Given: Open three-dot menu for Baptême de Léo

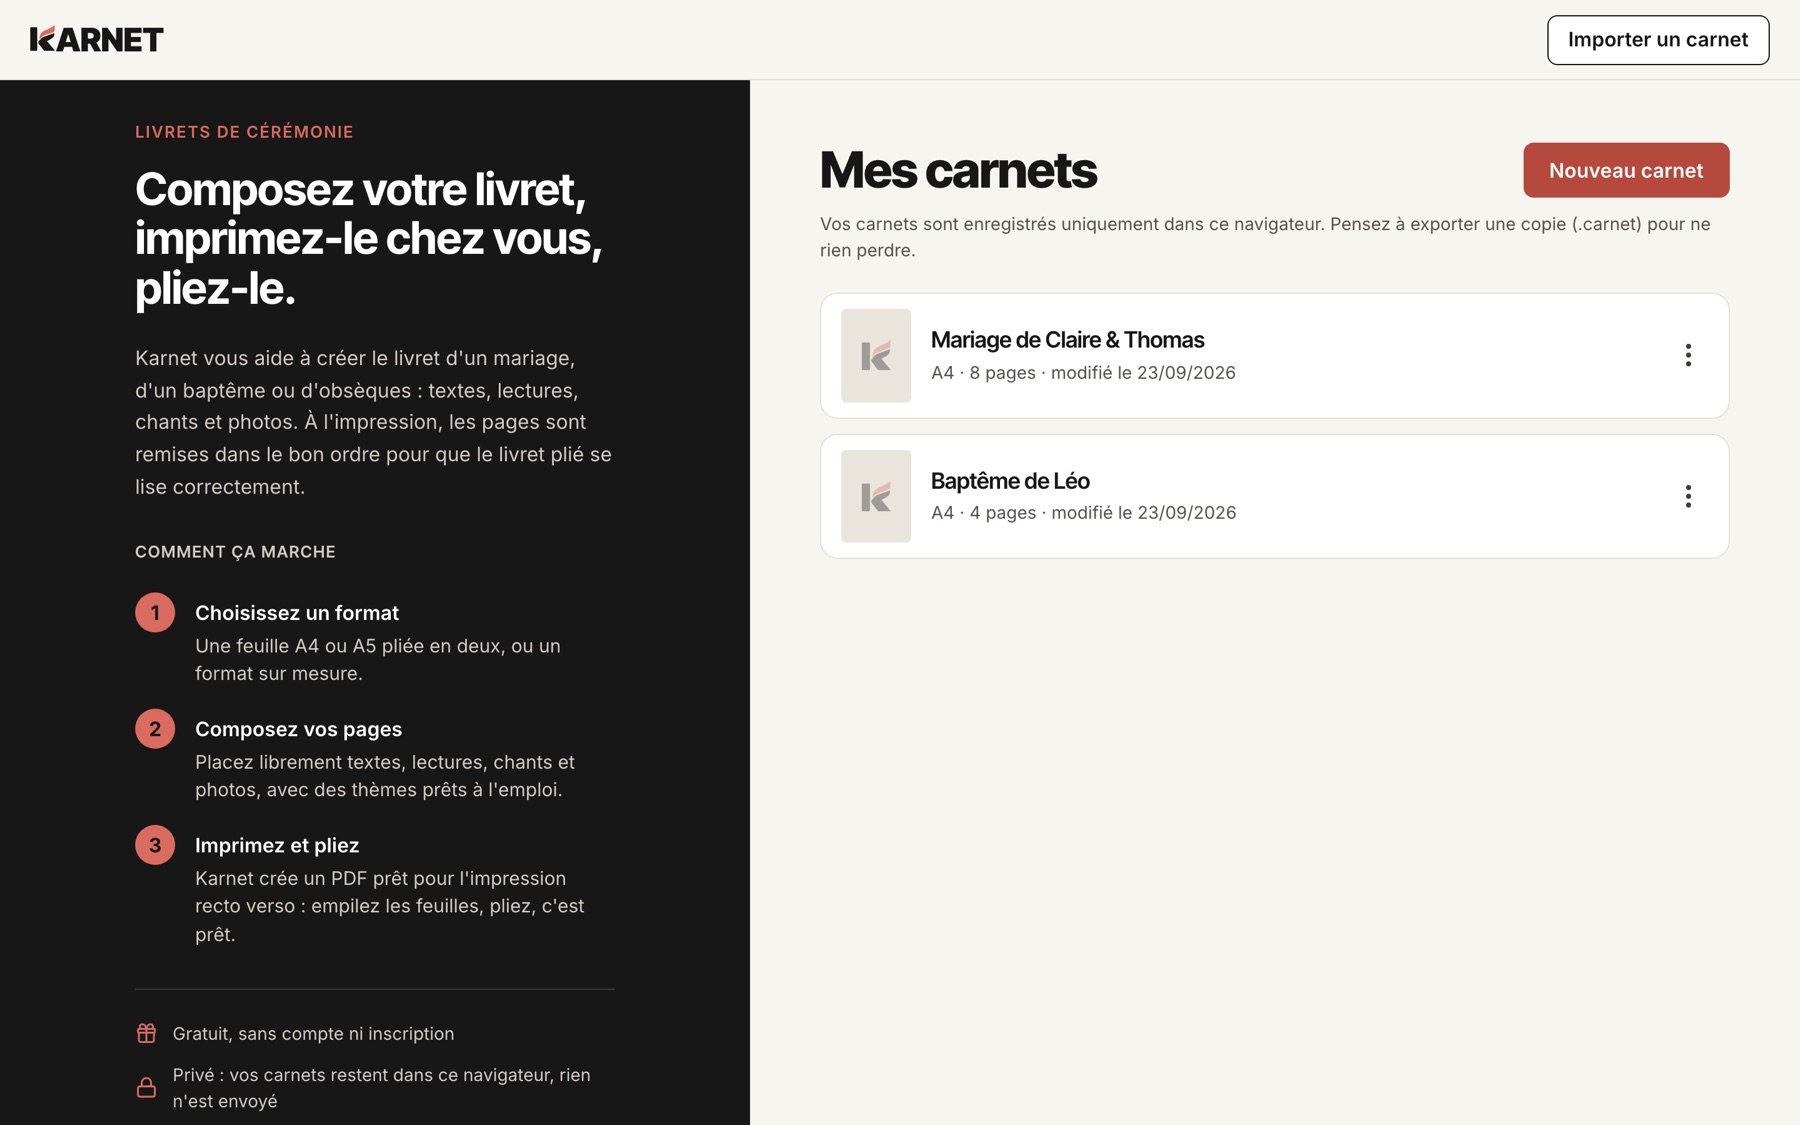Looking at the screenshot, I should tap(1688, 496).
